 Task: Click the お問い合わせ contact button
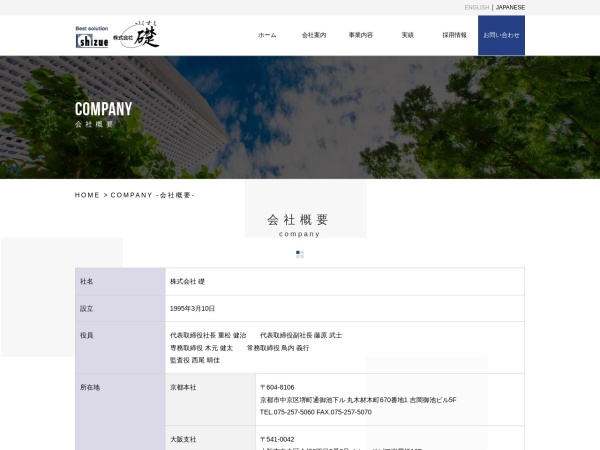coord(501,35)
